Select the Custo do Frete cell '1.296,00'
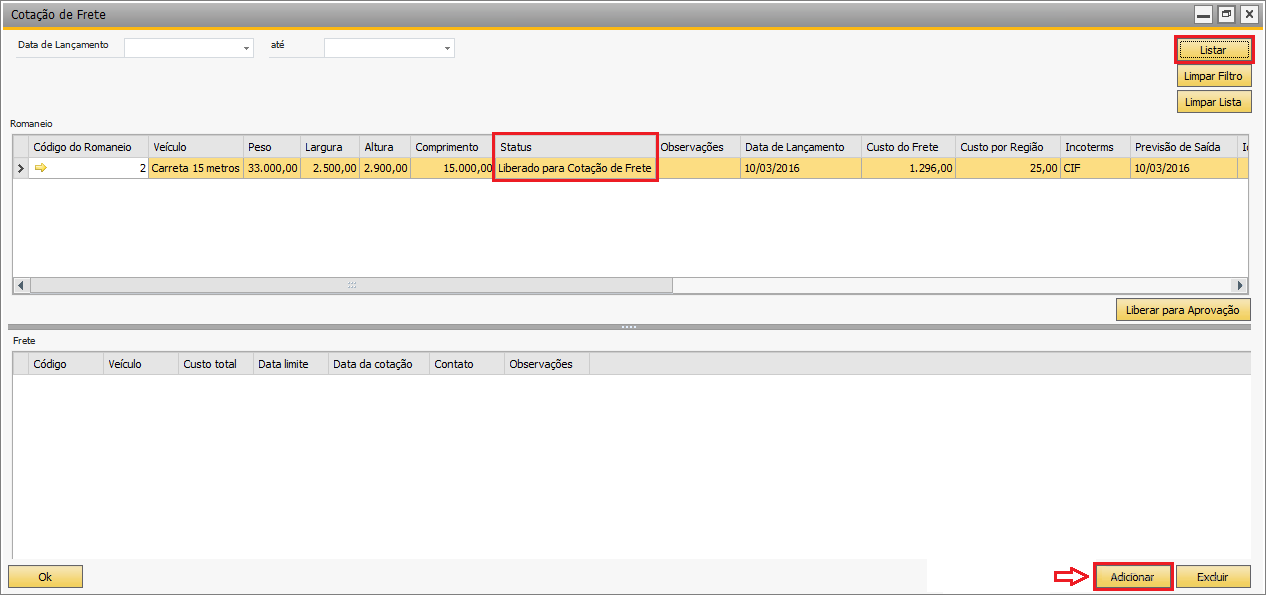 [x=908, y=169]
